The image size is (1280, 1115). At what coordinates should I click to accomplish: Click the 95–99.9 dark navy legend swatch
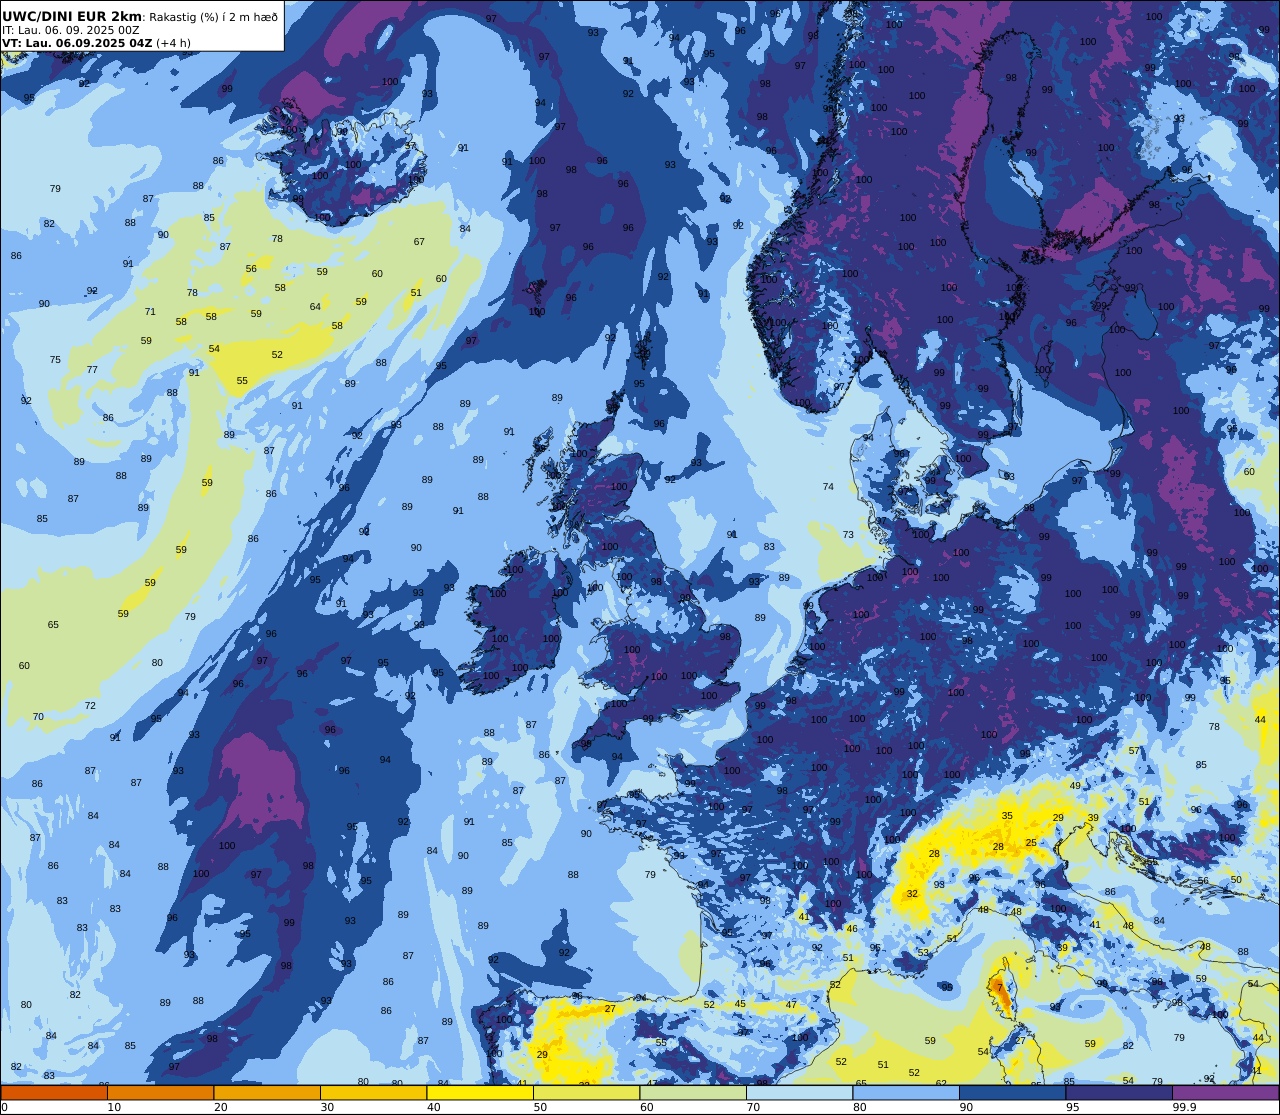tap(1119, 1092)
